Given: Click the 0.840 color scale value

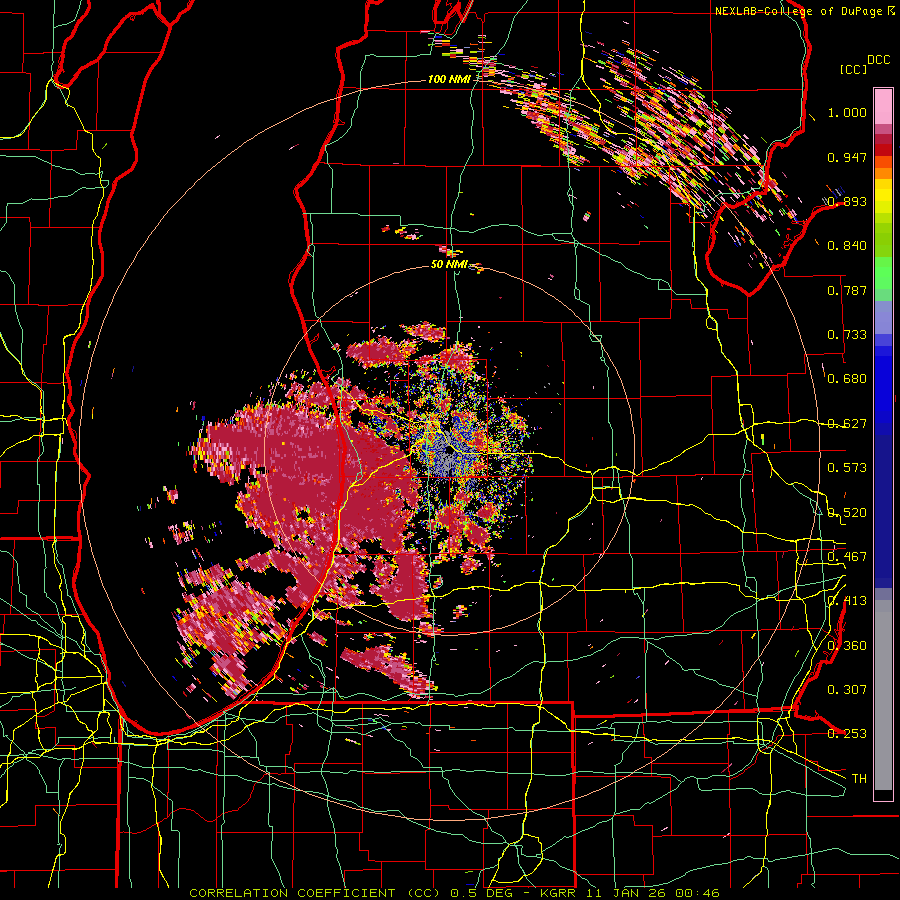Looking at the screenshot, I should 847,246.
